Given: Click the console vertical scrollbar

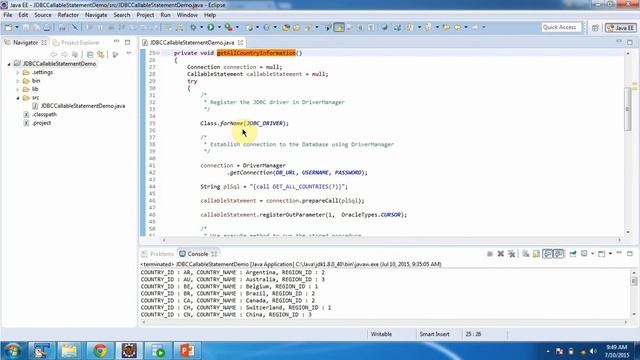Looking at the screenshot, I should [634, 293].
